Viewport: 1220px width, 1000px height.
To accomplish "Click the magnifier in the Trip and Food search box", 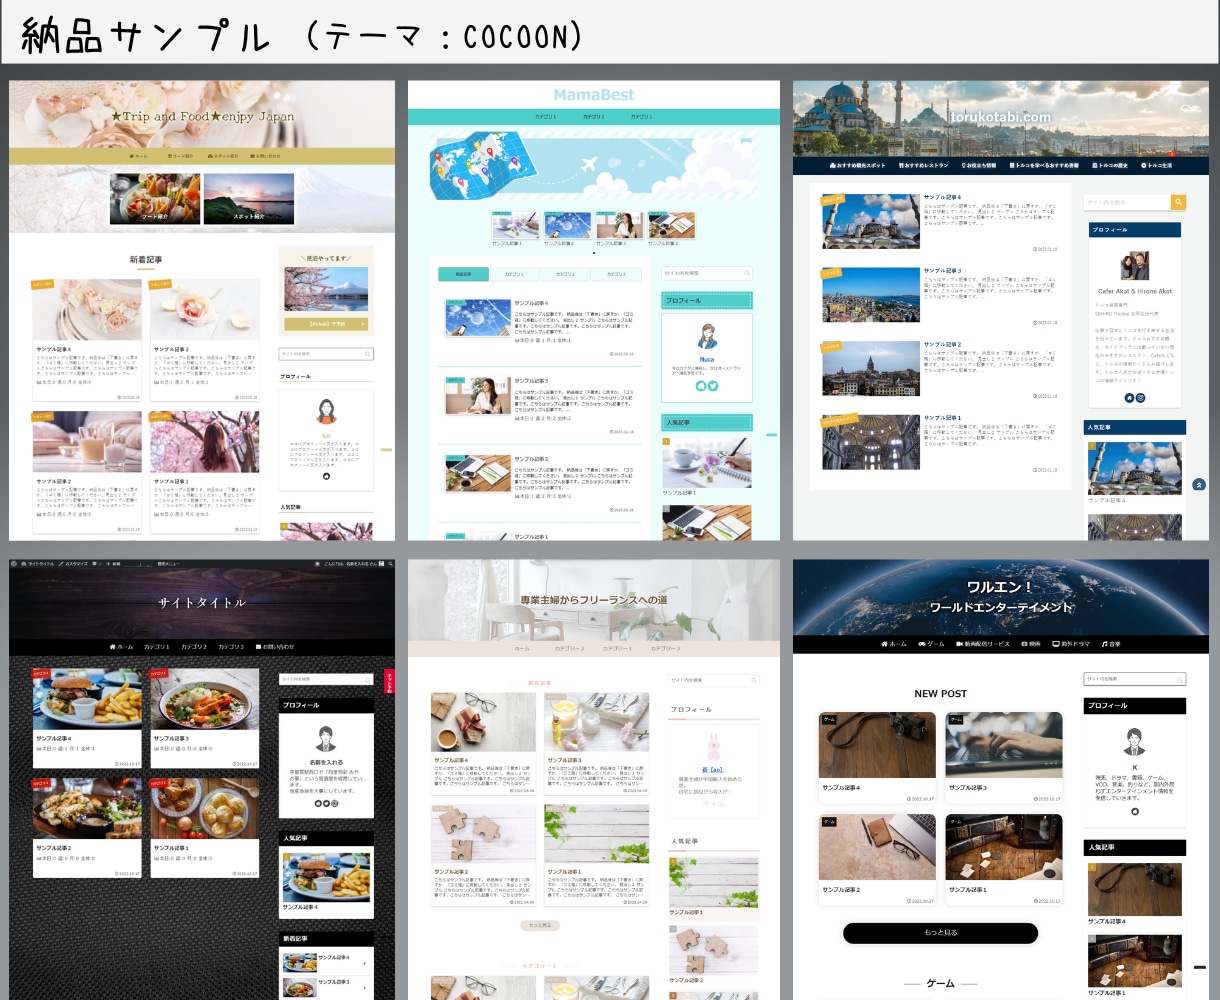I will (368, 354).
